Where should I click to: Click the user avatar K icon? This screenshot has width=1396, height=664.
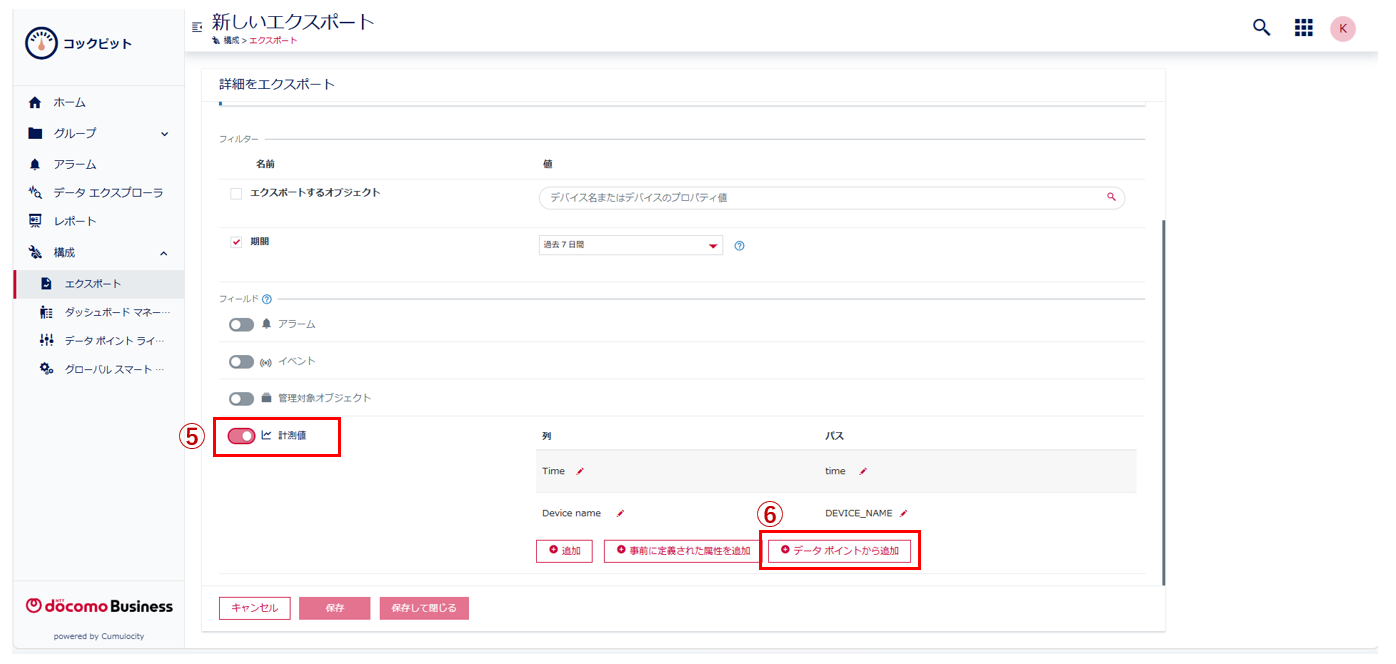pos(1342,28)
